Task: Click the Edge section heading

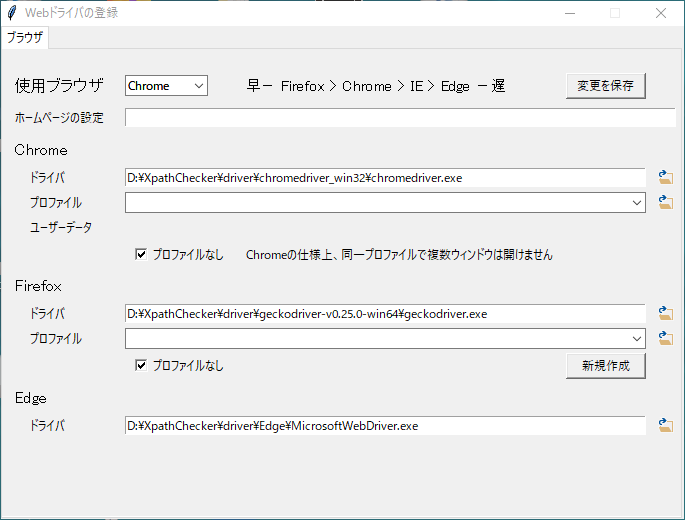Action: (31, 399)
